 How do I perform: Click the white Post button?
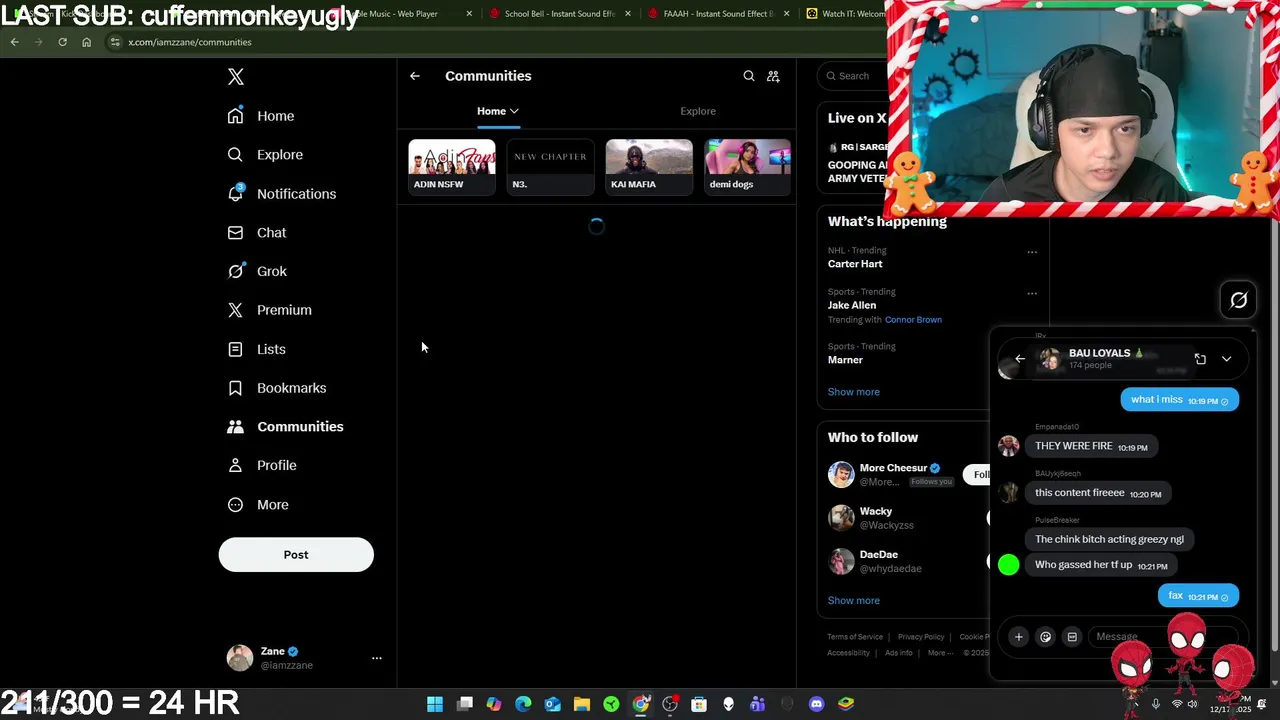pyautogui.click(x=296, y=555)
